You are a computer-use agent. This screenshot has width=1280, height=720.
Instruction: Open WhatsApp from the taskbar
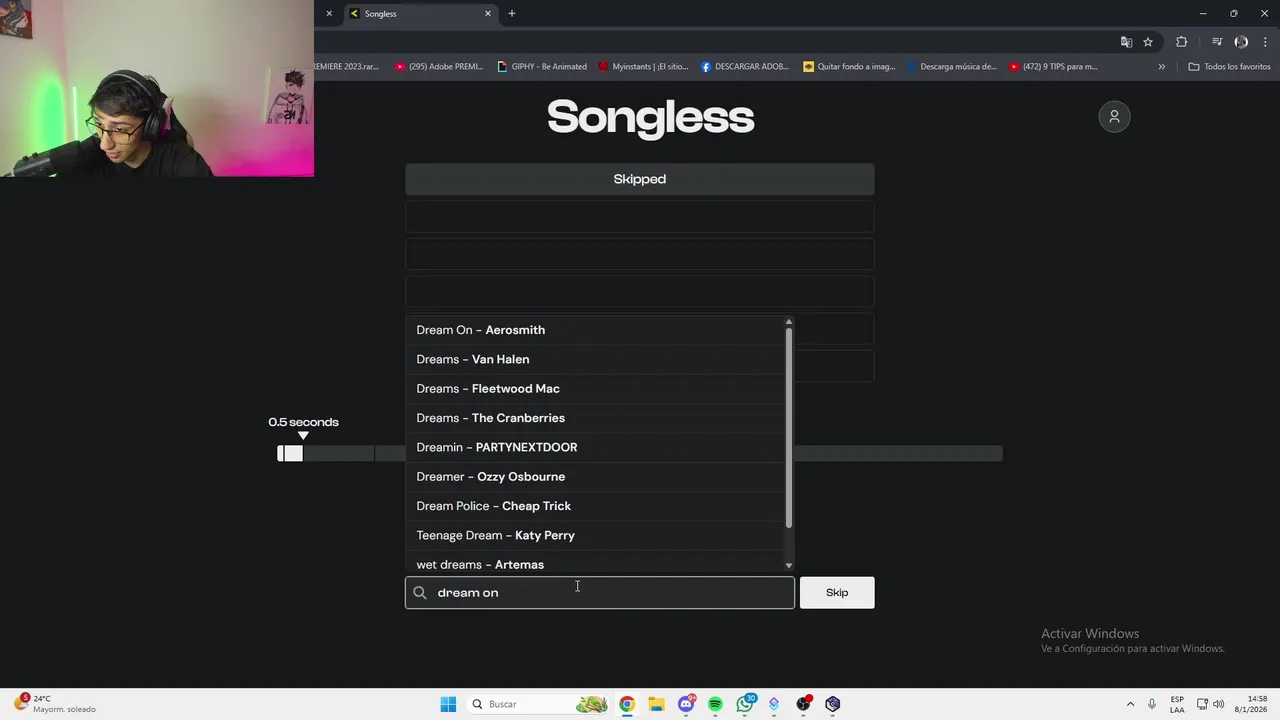745,704
